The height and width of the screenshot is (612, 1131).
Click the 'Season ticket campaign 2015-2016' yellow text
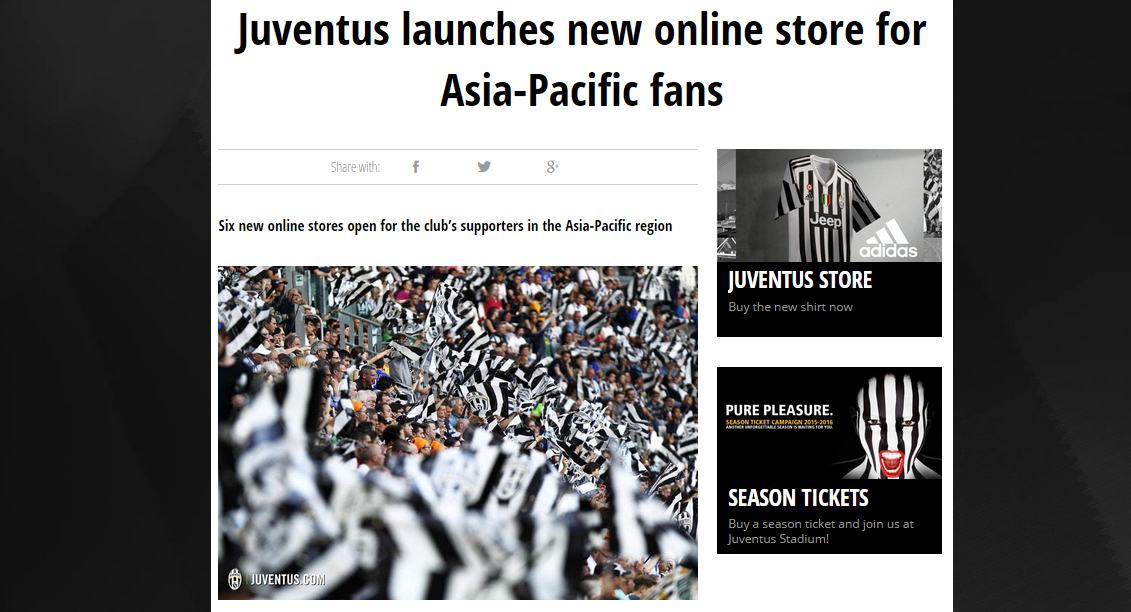coord(779,422)
